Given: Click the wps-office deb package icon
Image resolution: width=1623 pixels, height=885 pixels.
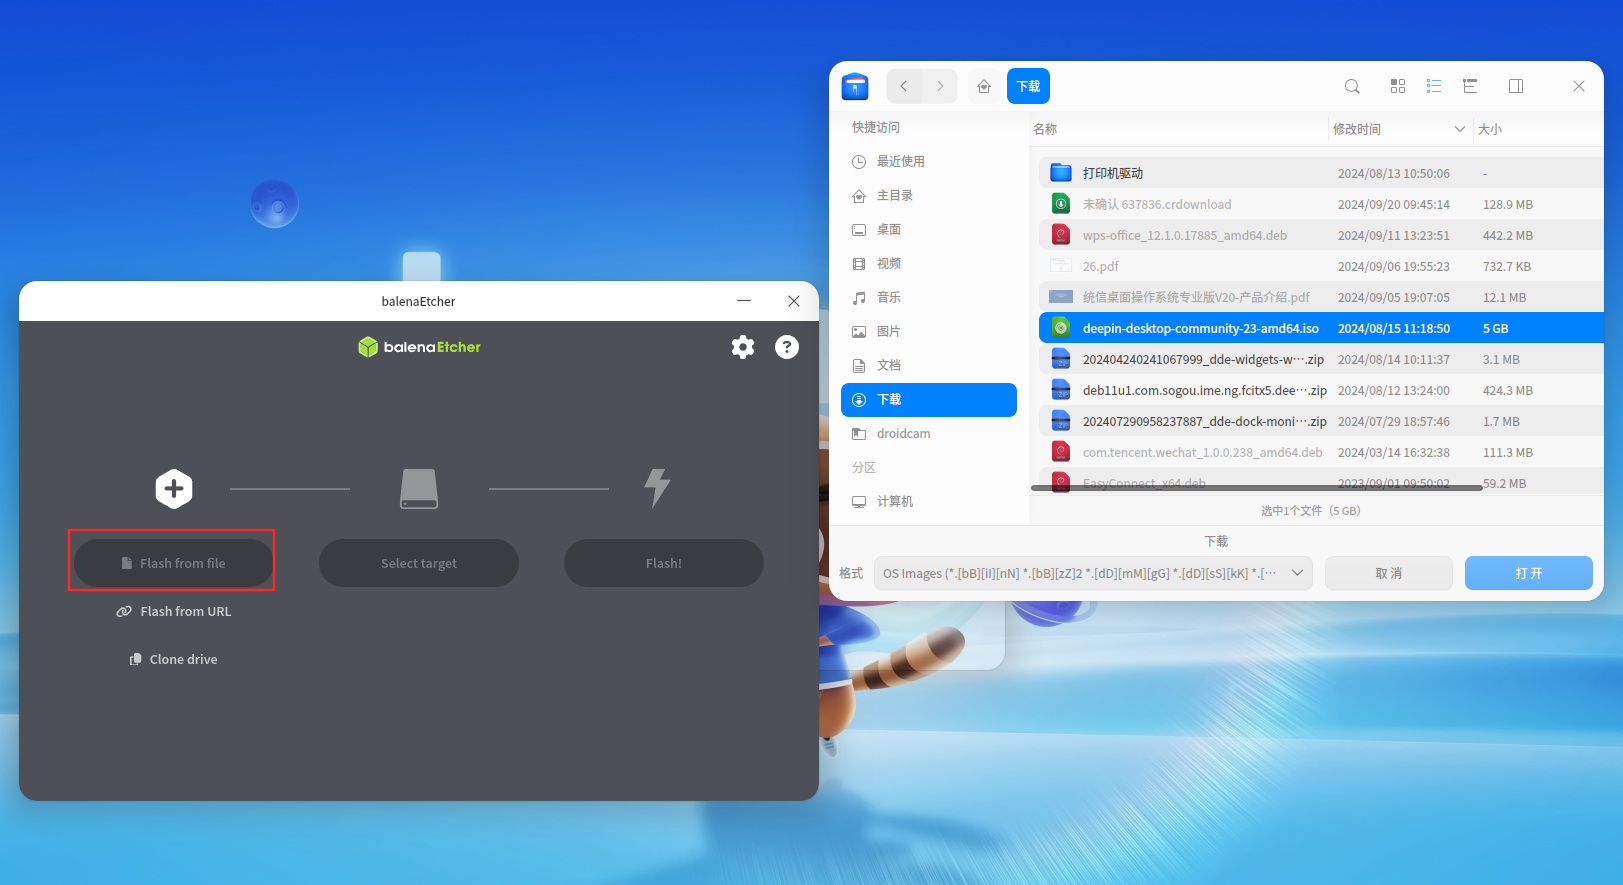Looking at the screenshot, I should pos(1061,235).
